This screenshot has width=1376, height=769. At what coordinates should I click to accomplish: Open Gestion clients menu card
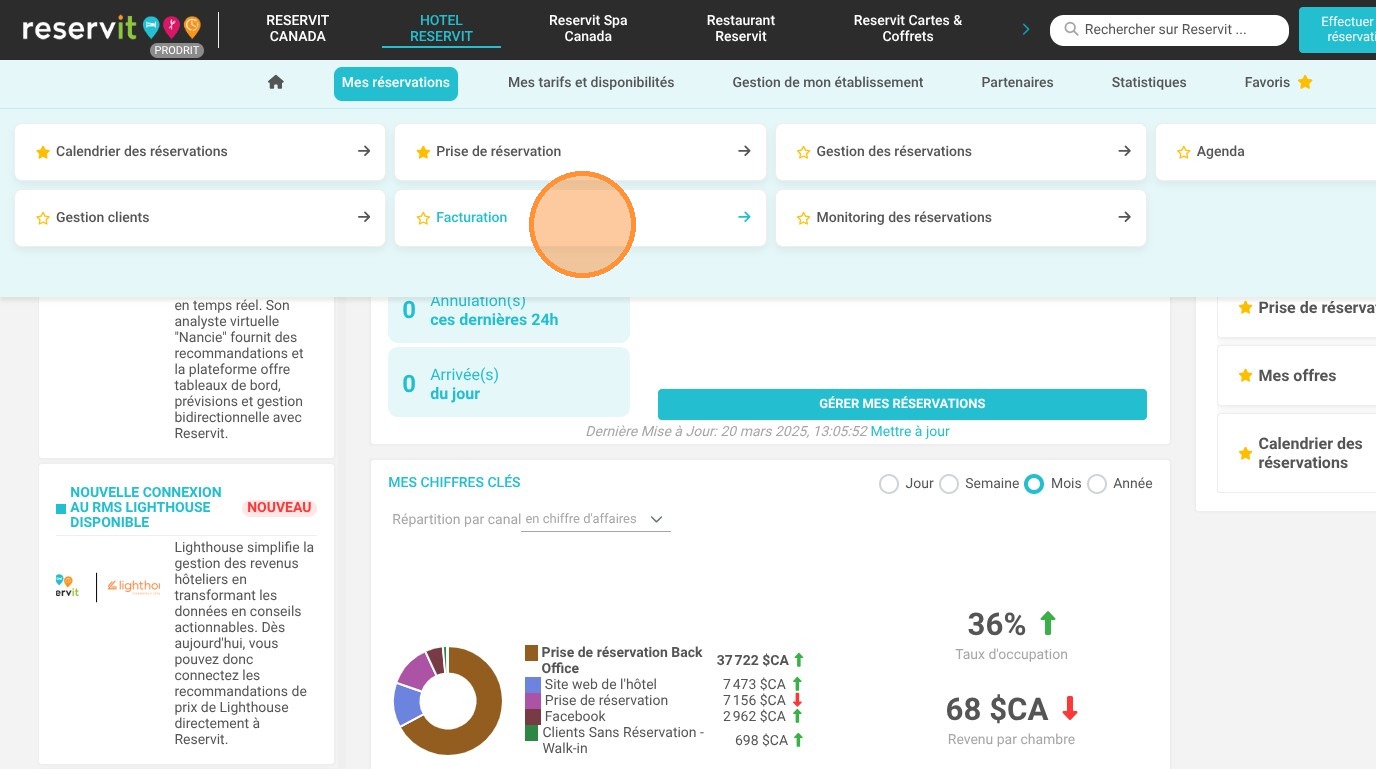coord(200,218)
